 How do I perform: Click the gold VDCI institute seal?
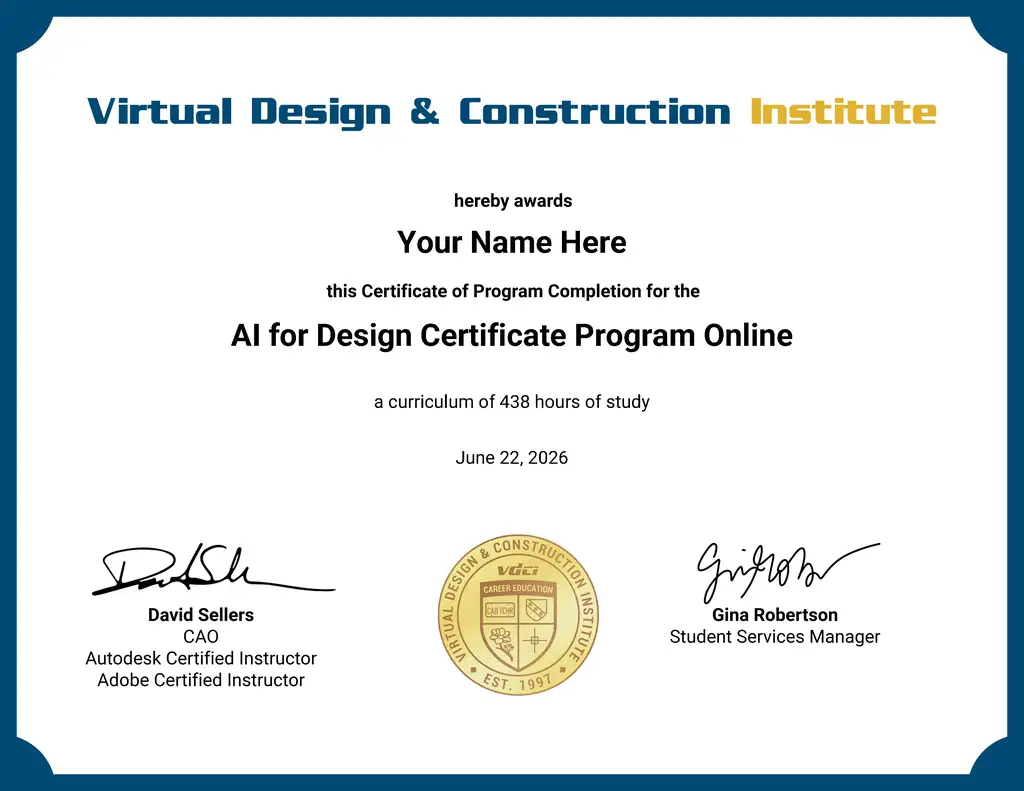[x=518, y=615]
